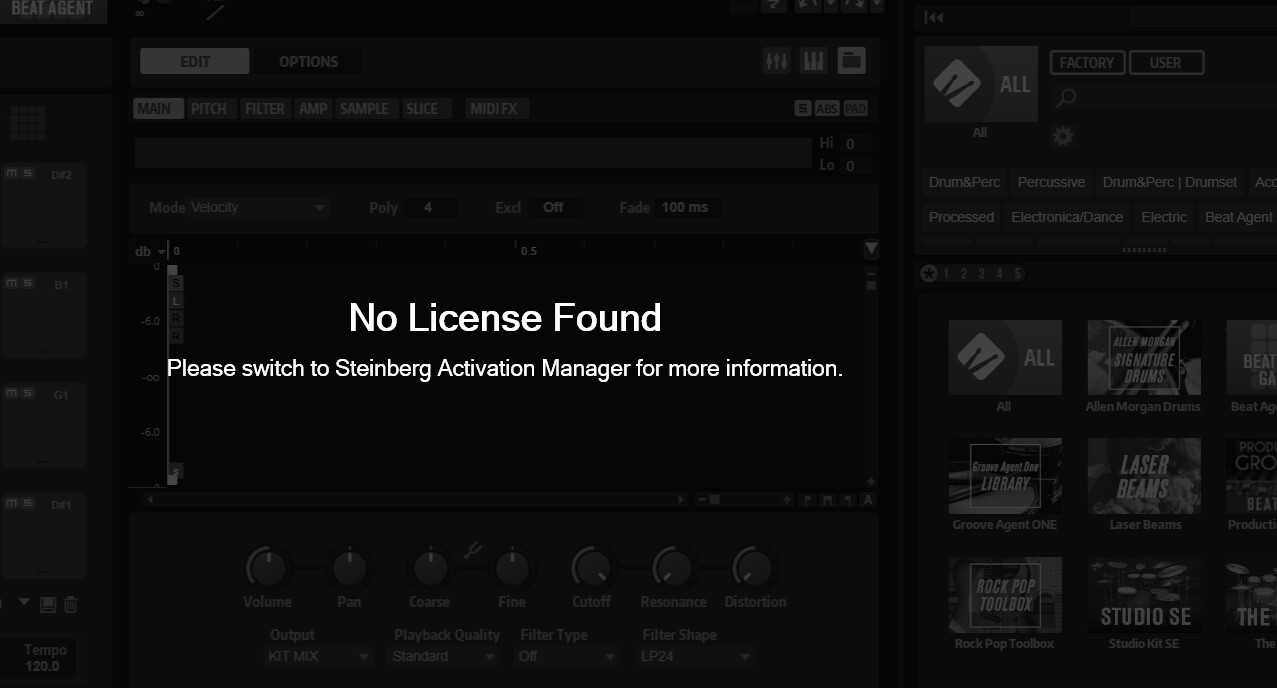Click the Distortion knob
Screen dimensions: 1277x688
click(754, 568)
